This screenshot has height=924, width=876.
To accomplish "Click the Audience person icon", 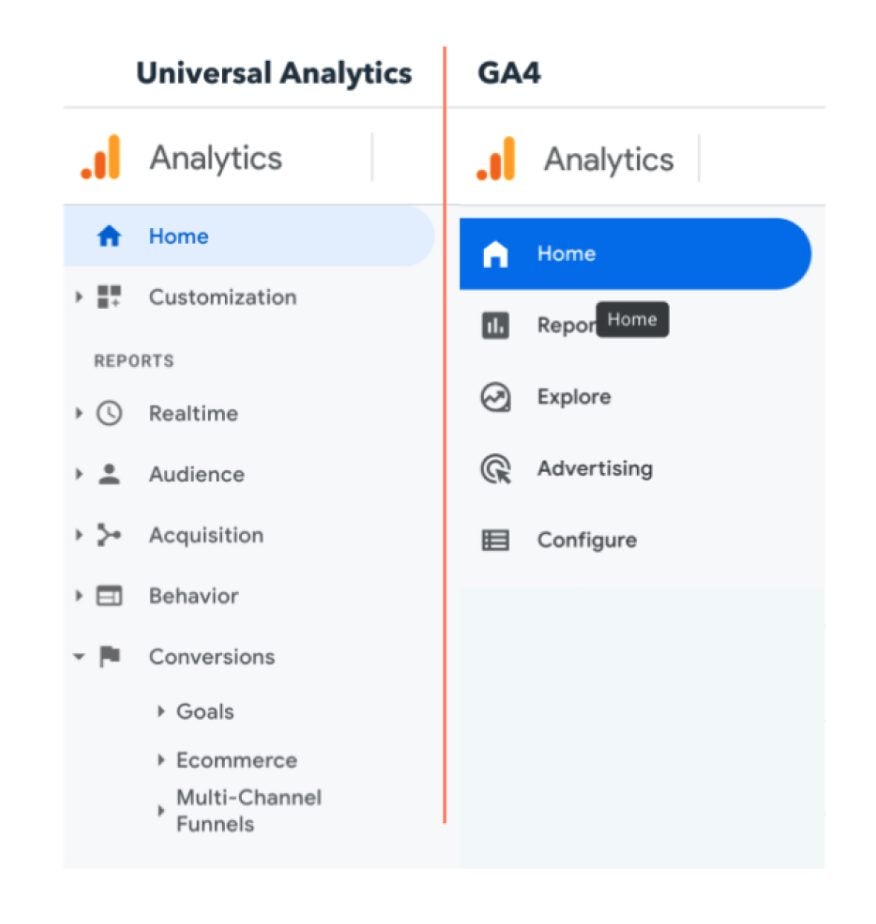I will [110, 474].
